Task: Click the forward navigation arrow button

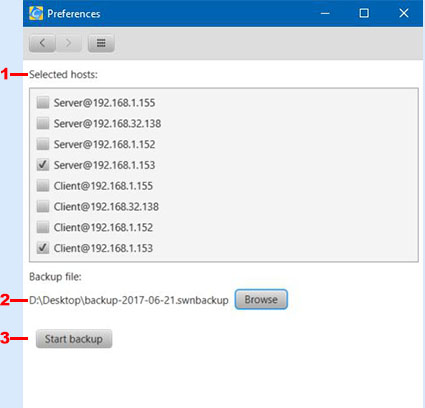Action: 68,43
